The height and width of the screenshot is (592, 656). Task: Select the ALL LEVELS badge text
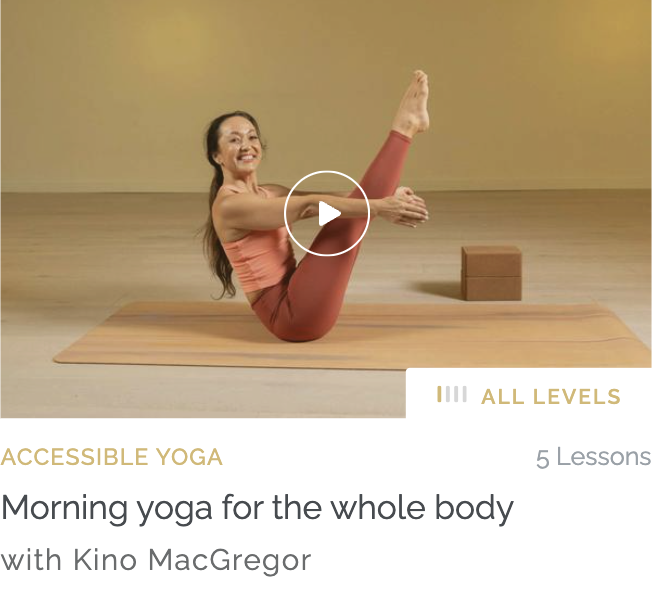pyautogui.click(x=551, y=397)
